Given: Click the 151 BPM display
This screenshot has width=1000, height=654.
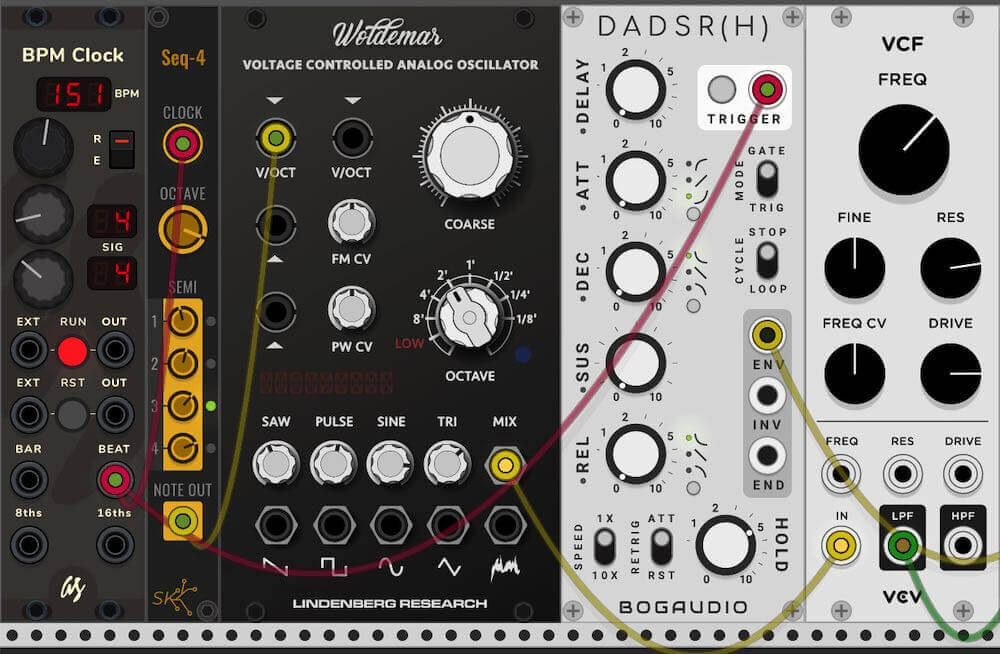Looking at the screenshot, I should tap(74, 94).
